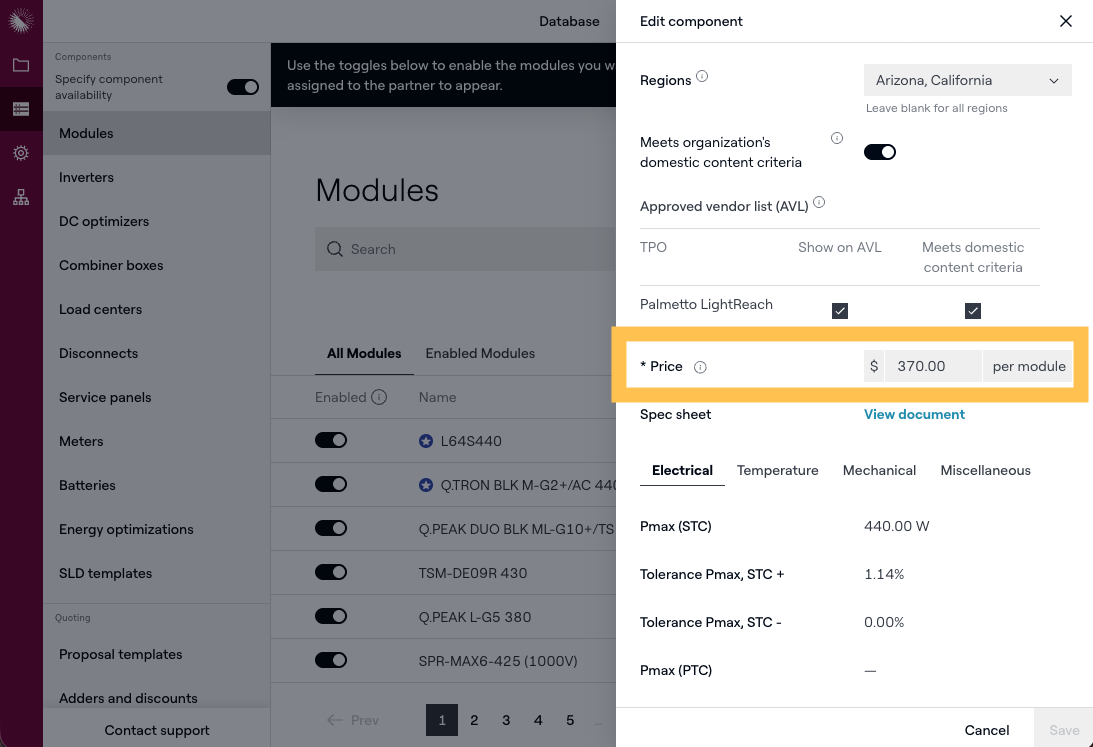Switch to the Temperature tab
The height and width of the screenshot is (747, 1093).
pos(777,470)
